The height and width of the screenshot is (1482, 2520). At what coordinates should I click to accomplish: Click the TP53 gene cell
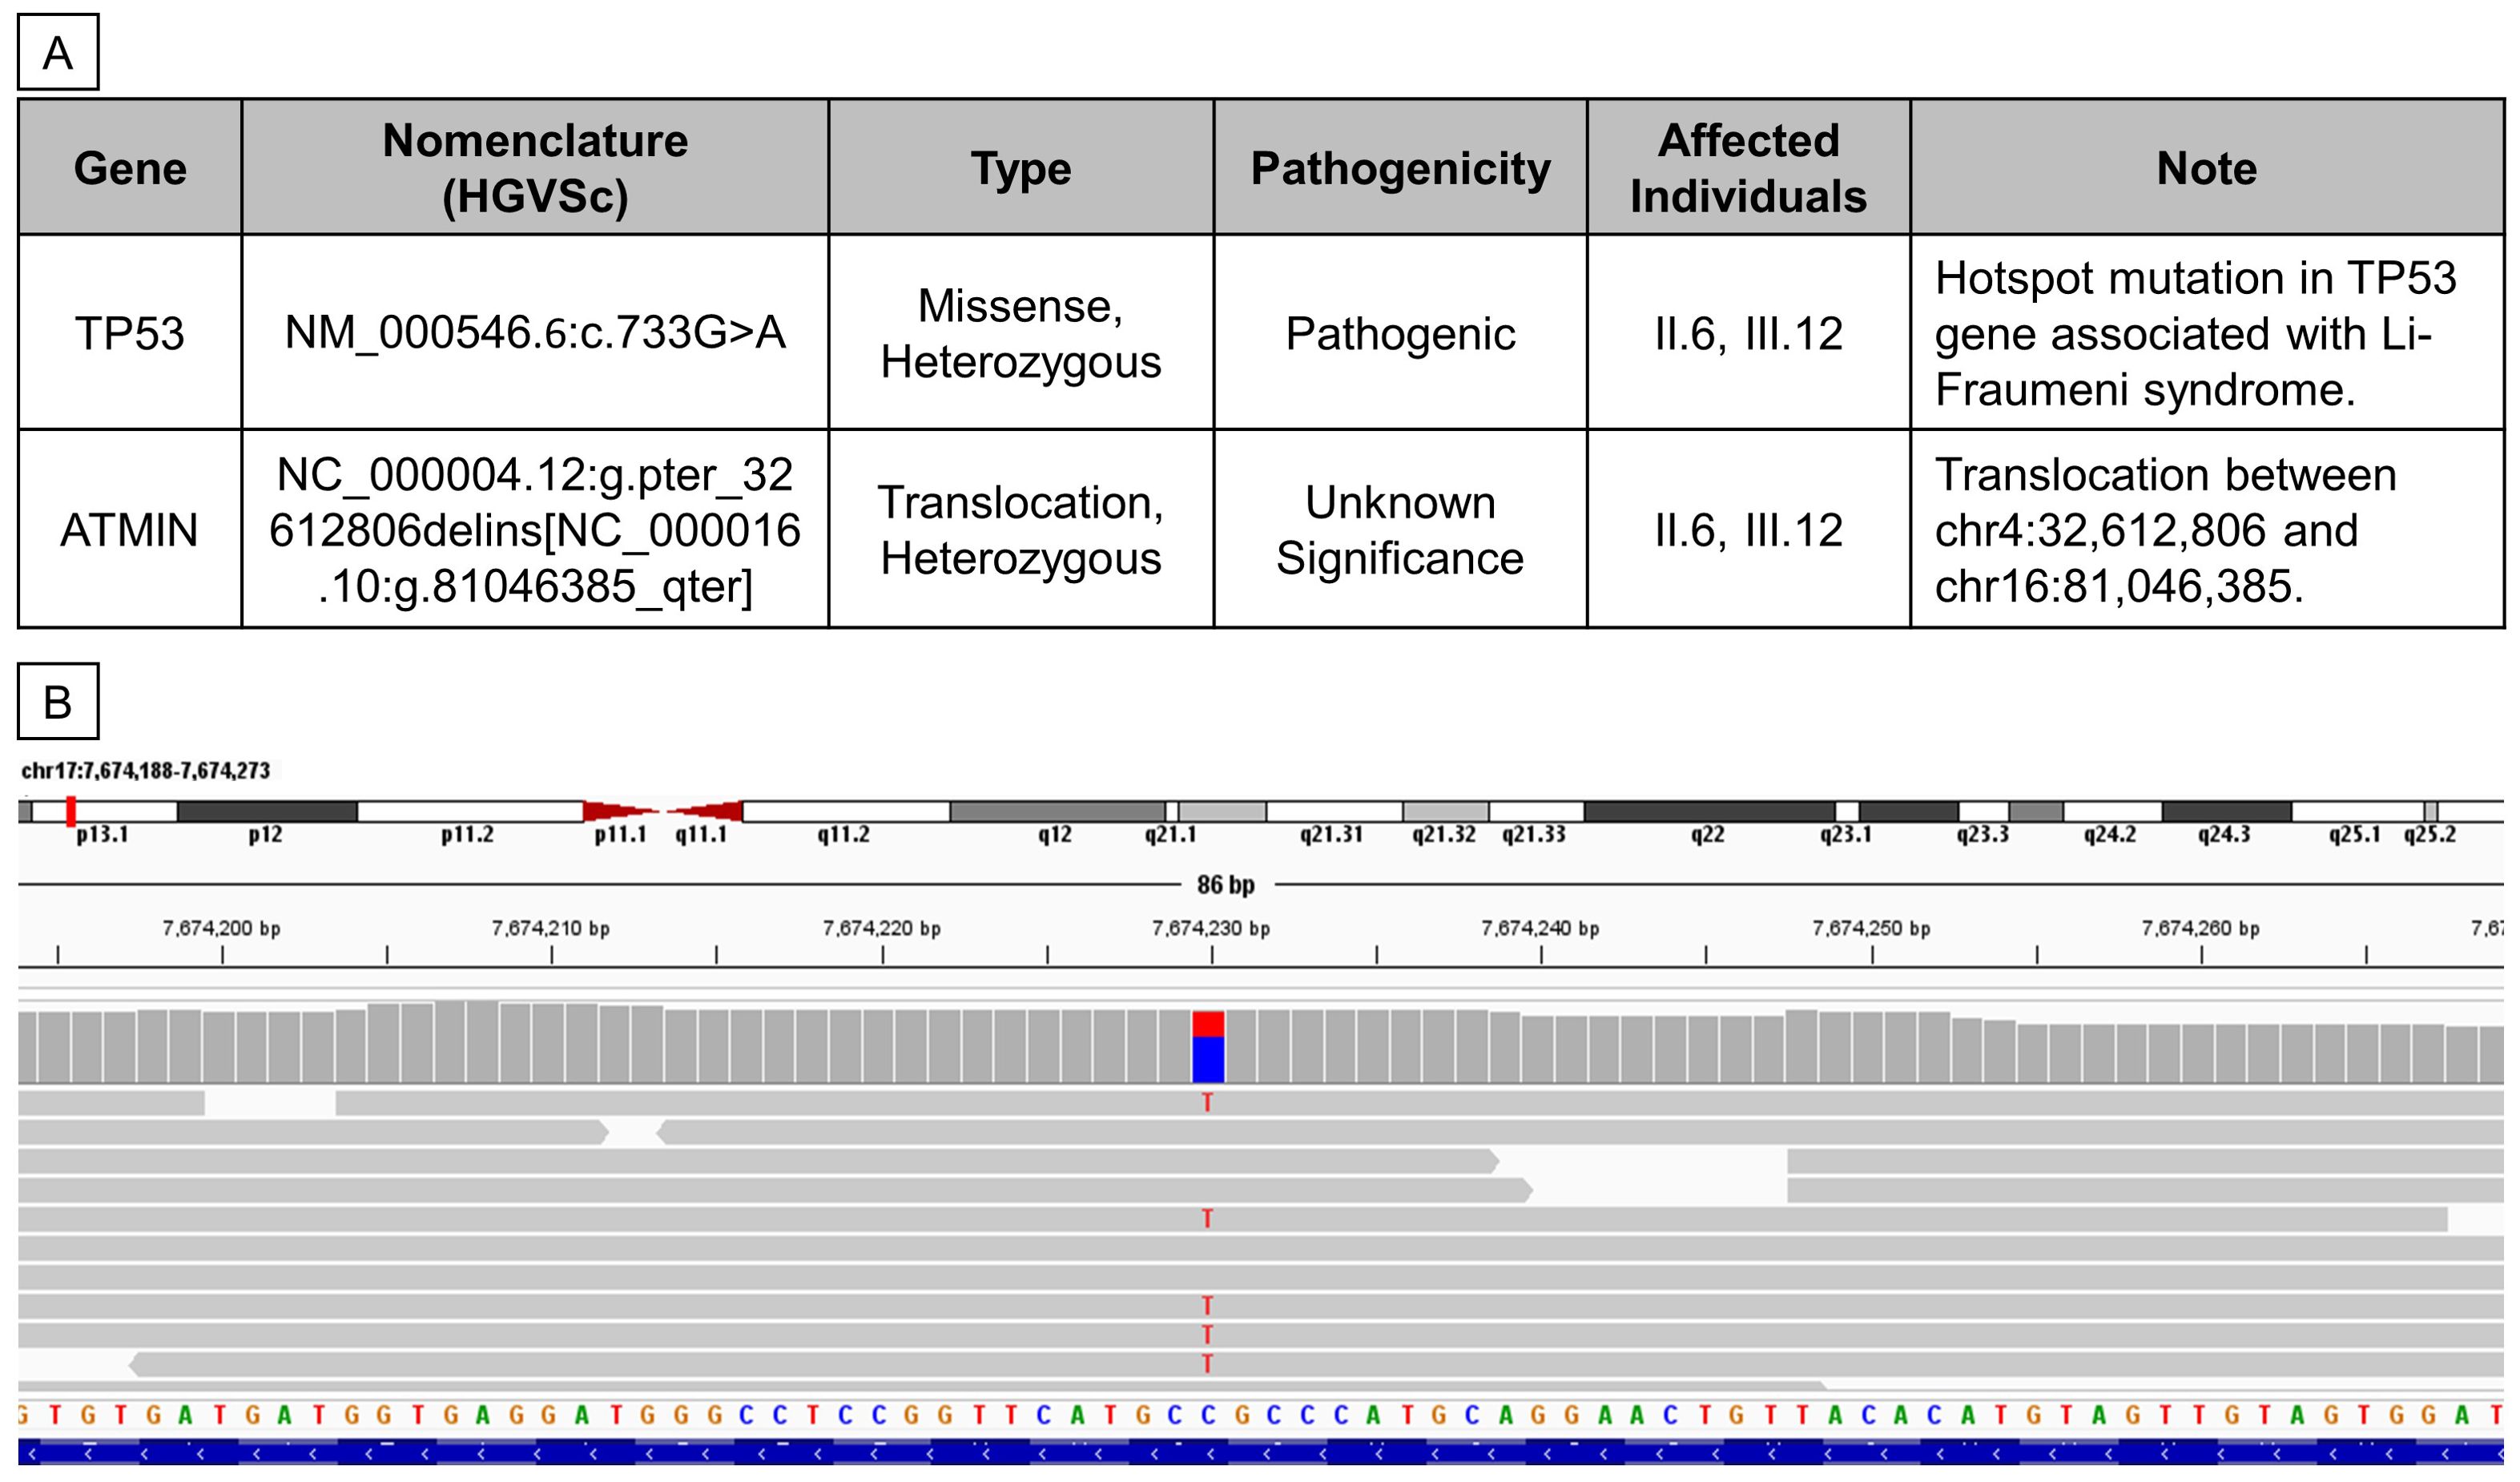[x=130, y=333]
